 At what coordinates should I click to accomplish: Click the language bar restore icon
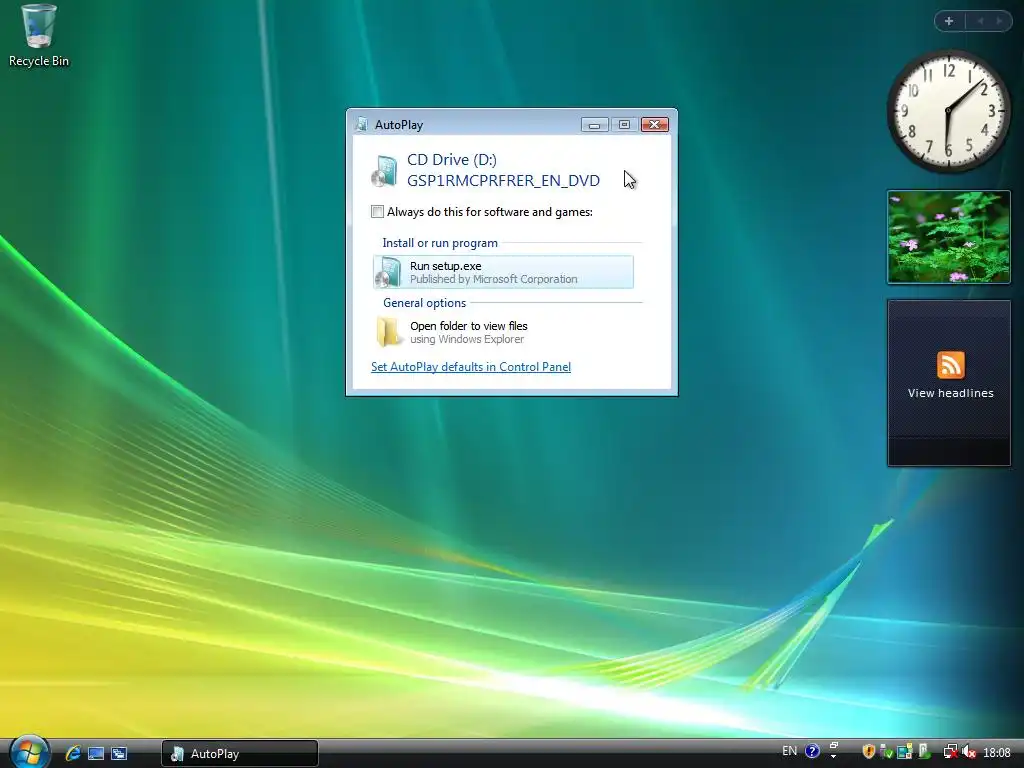pyautogui.click(x=833, y=745)
